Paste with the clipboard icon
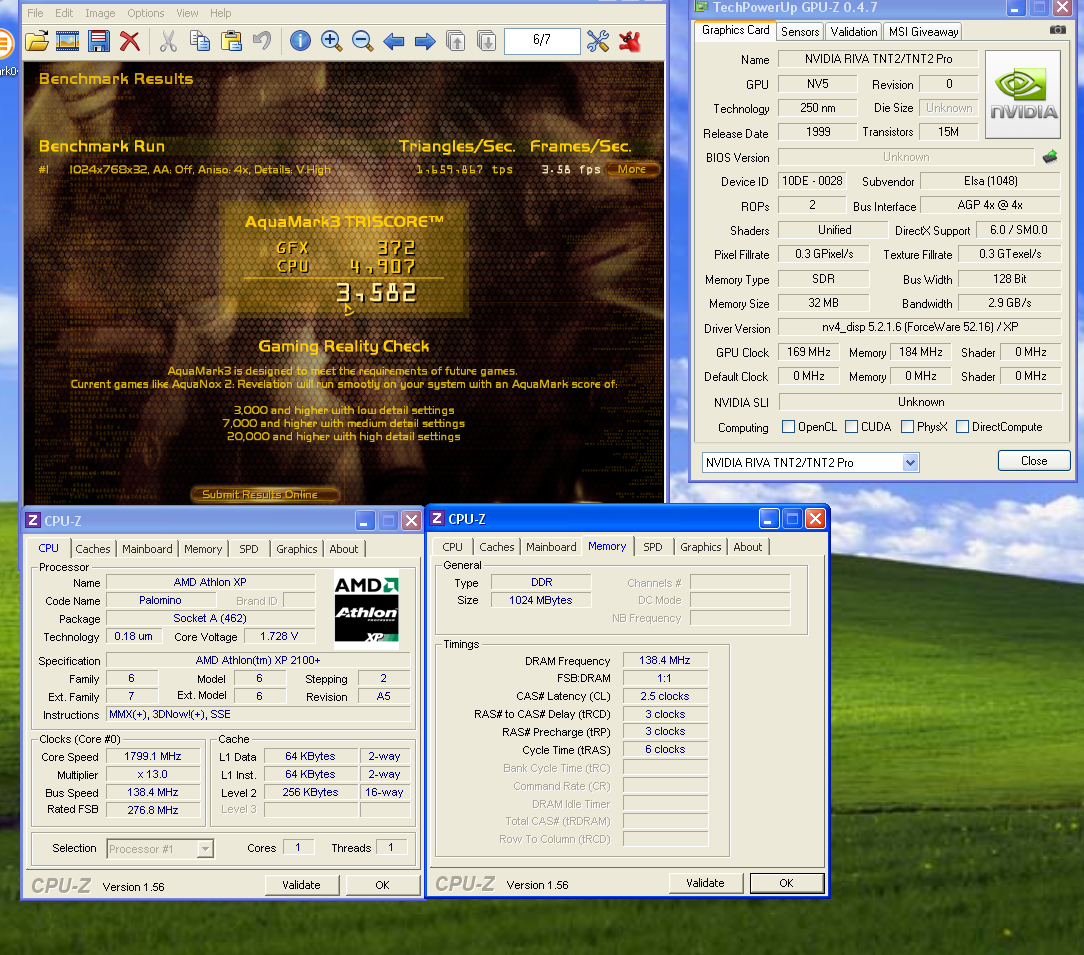The image size is (1084, 955). pyautogui.click(x=231, y=41)
